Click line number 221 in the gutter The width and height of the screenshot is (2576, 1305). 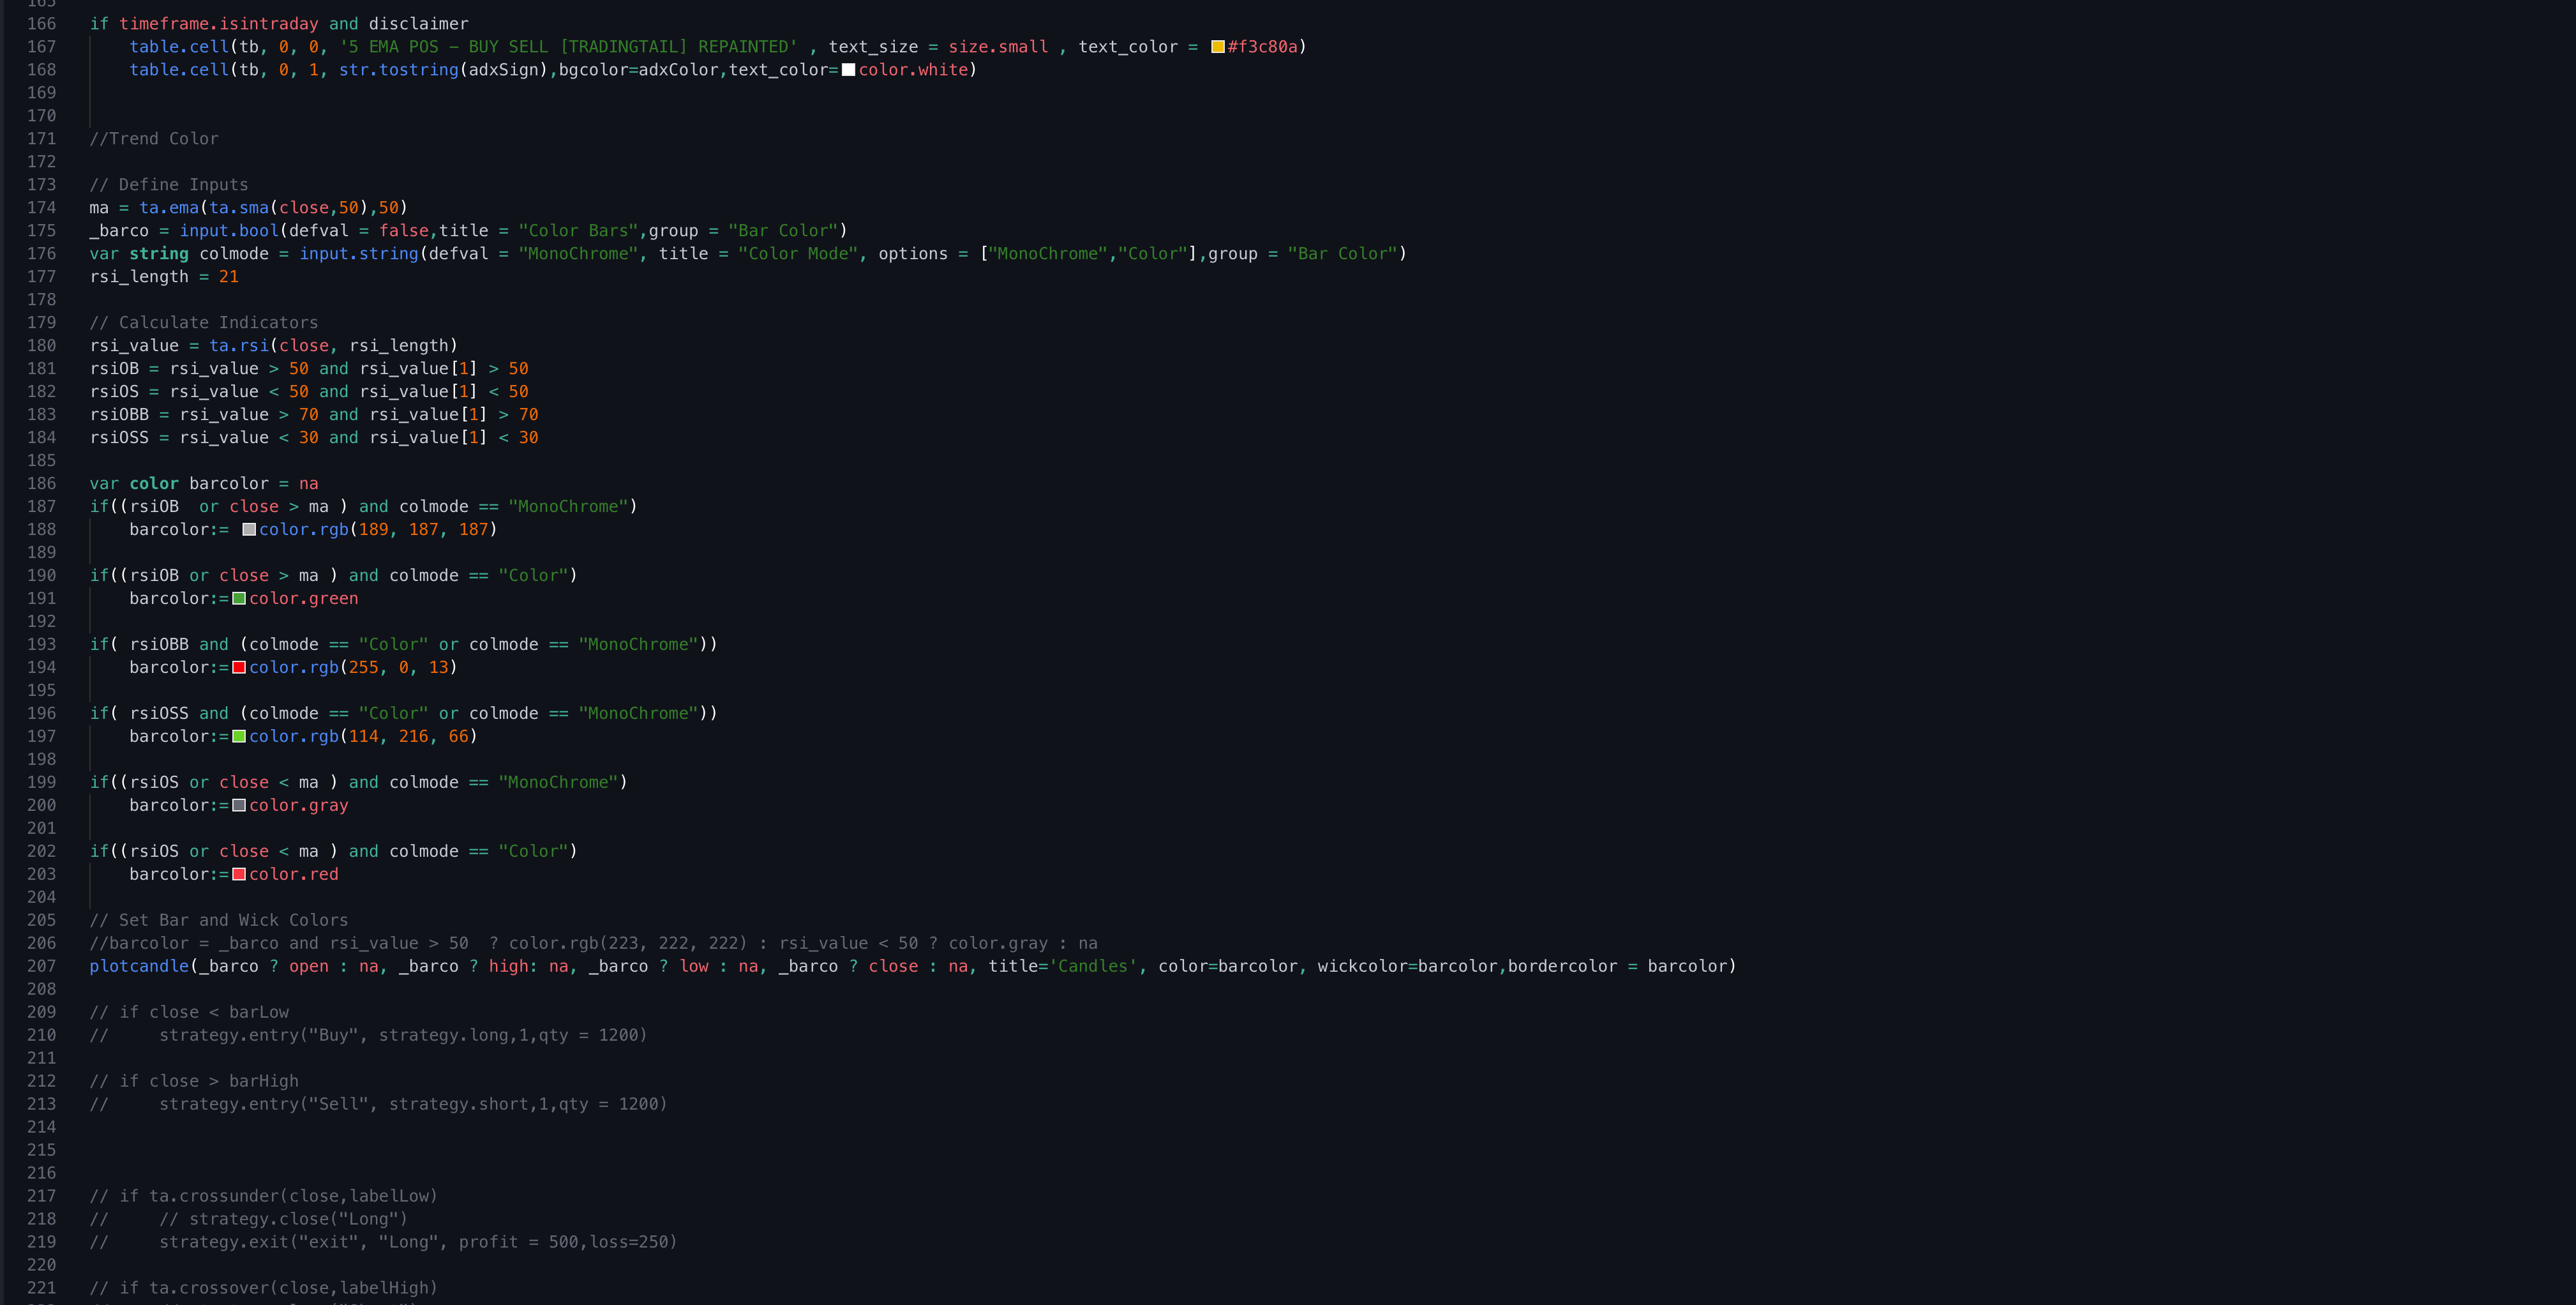[42, 1288]
